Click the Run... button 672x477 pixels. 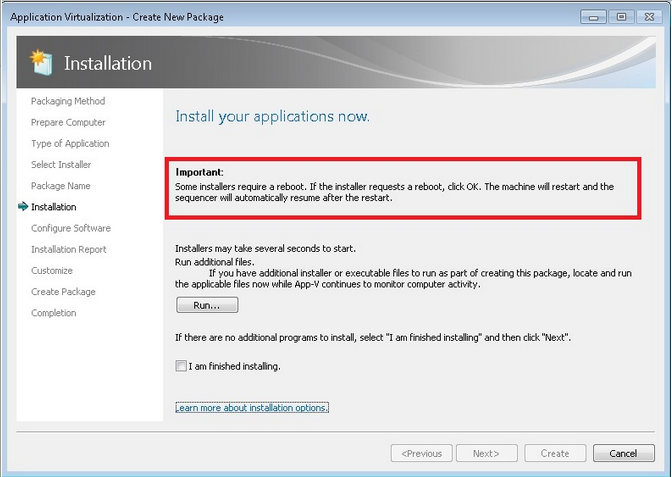point(207,305)
